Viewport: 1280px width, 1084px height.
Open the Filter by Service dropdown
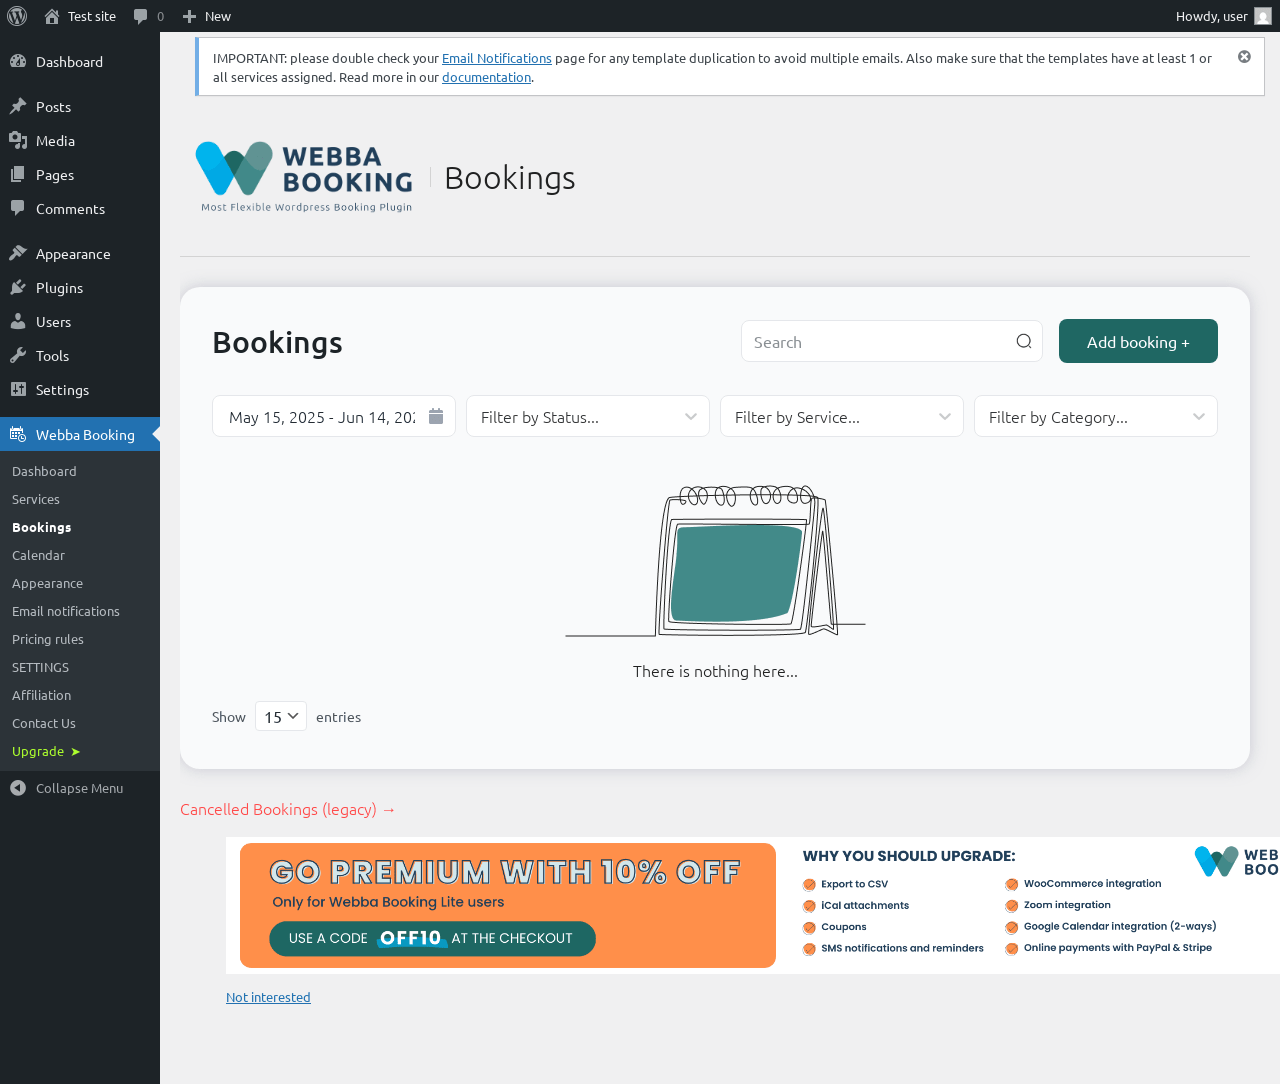coord(842,416)
